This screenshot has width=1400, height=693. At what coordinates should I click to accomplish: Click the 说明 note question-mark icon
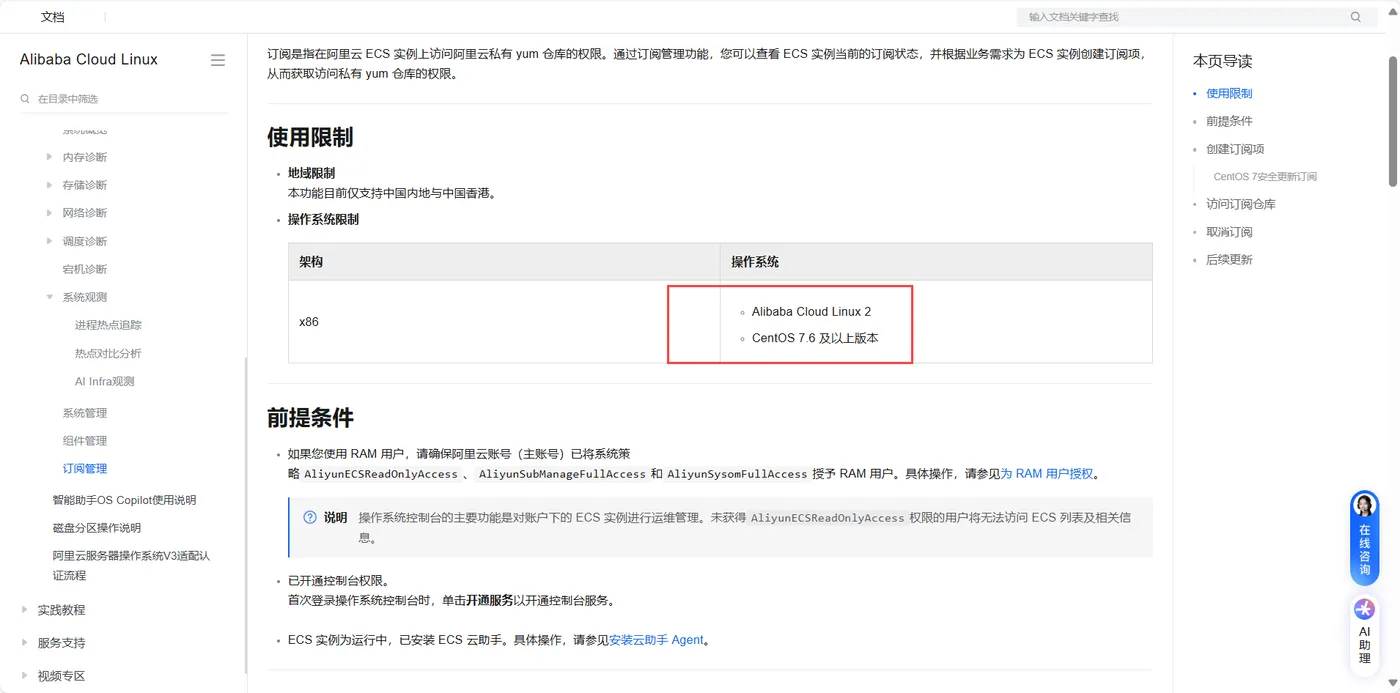point(310,517)
